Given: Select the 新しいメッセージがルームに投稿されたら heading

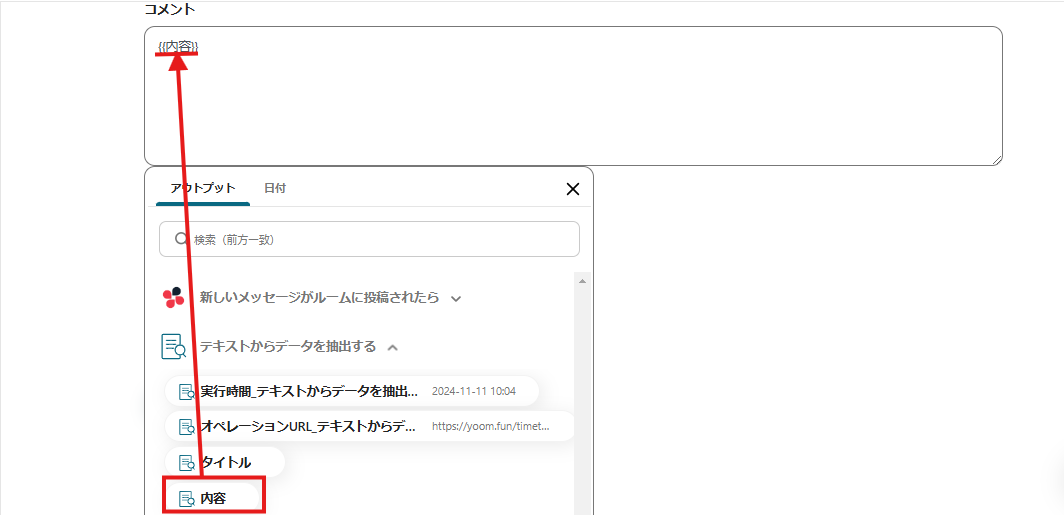Looking at the screenshot, I should pos(319,297).
